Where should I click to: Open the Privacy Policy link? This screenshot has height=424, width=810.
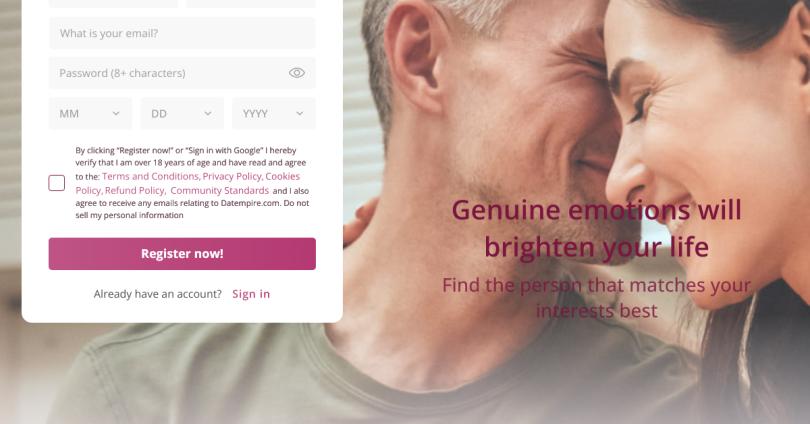(232, 176)
